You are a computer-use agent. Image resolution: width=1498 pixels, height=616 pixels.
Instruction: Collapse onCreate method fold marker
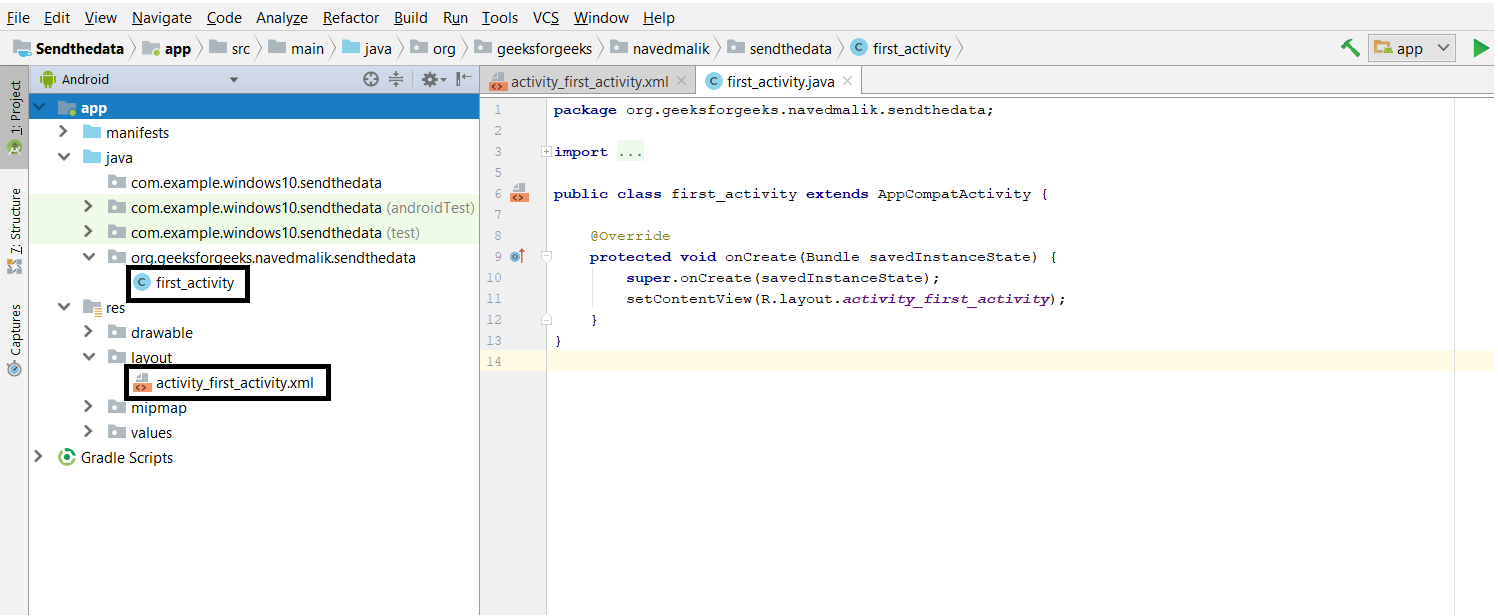coord(546,257)
